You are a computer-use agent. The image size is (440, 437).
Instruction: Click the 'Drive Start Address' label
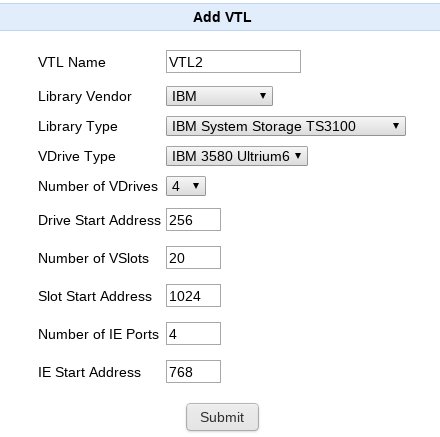[99, 220]
